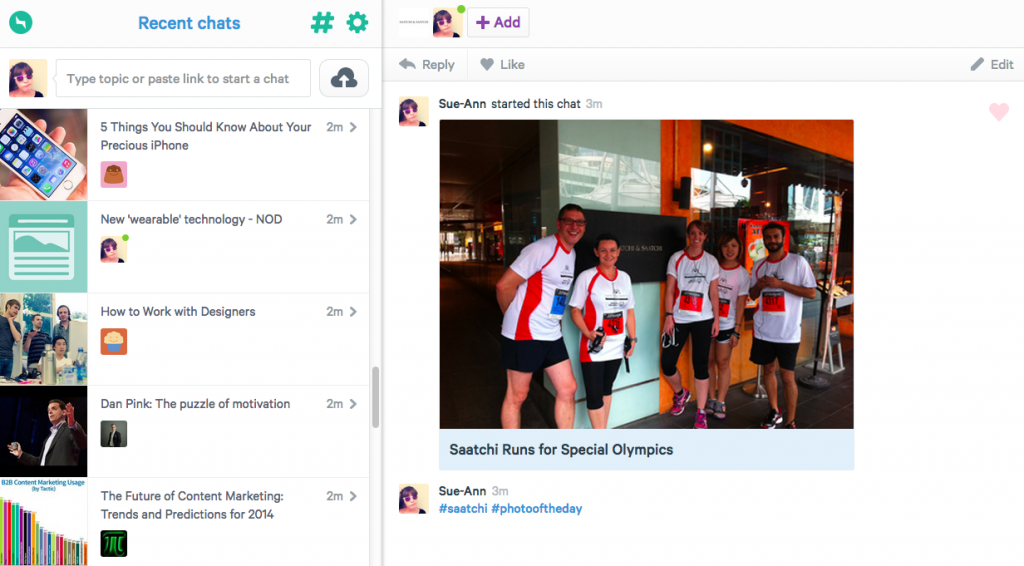Screen dimensions: 1024x566
Task: Expand the 5 Things iPhone chat chevron
Action: point(353,127)
